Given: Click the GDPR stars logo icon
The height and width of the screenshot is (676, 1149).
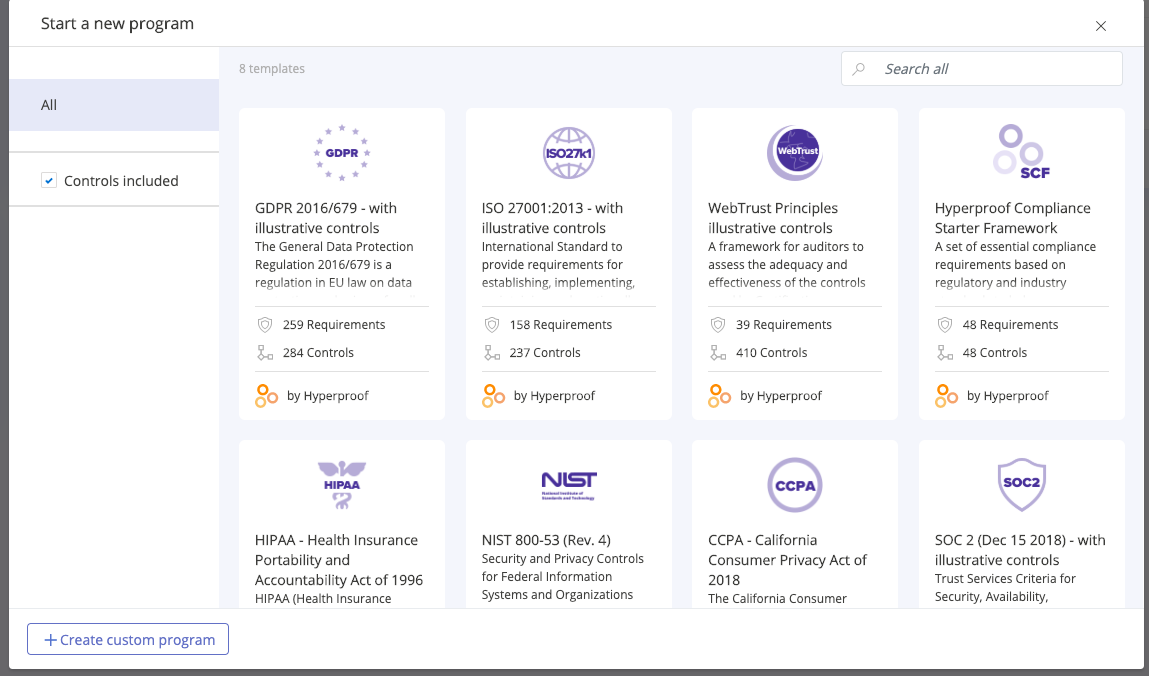Looking at the screenshot, I should click(341, 152).
